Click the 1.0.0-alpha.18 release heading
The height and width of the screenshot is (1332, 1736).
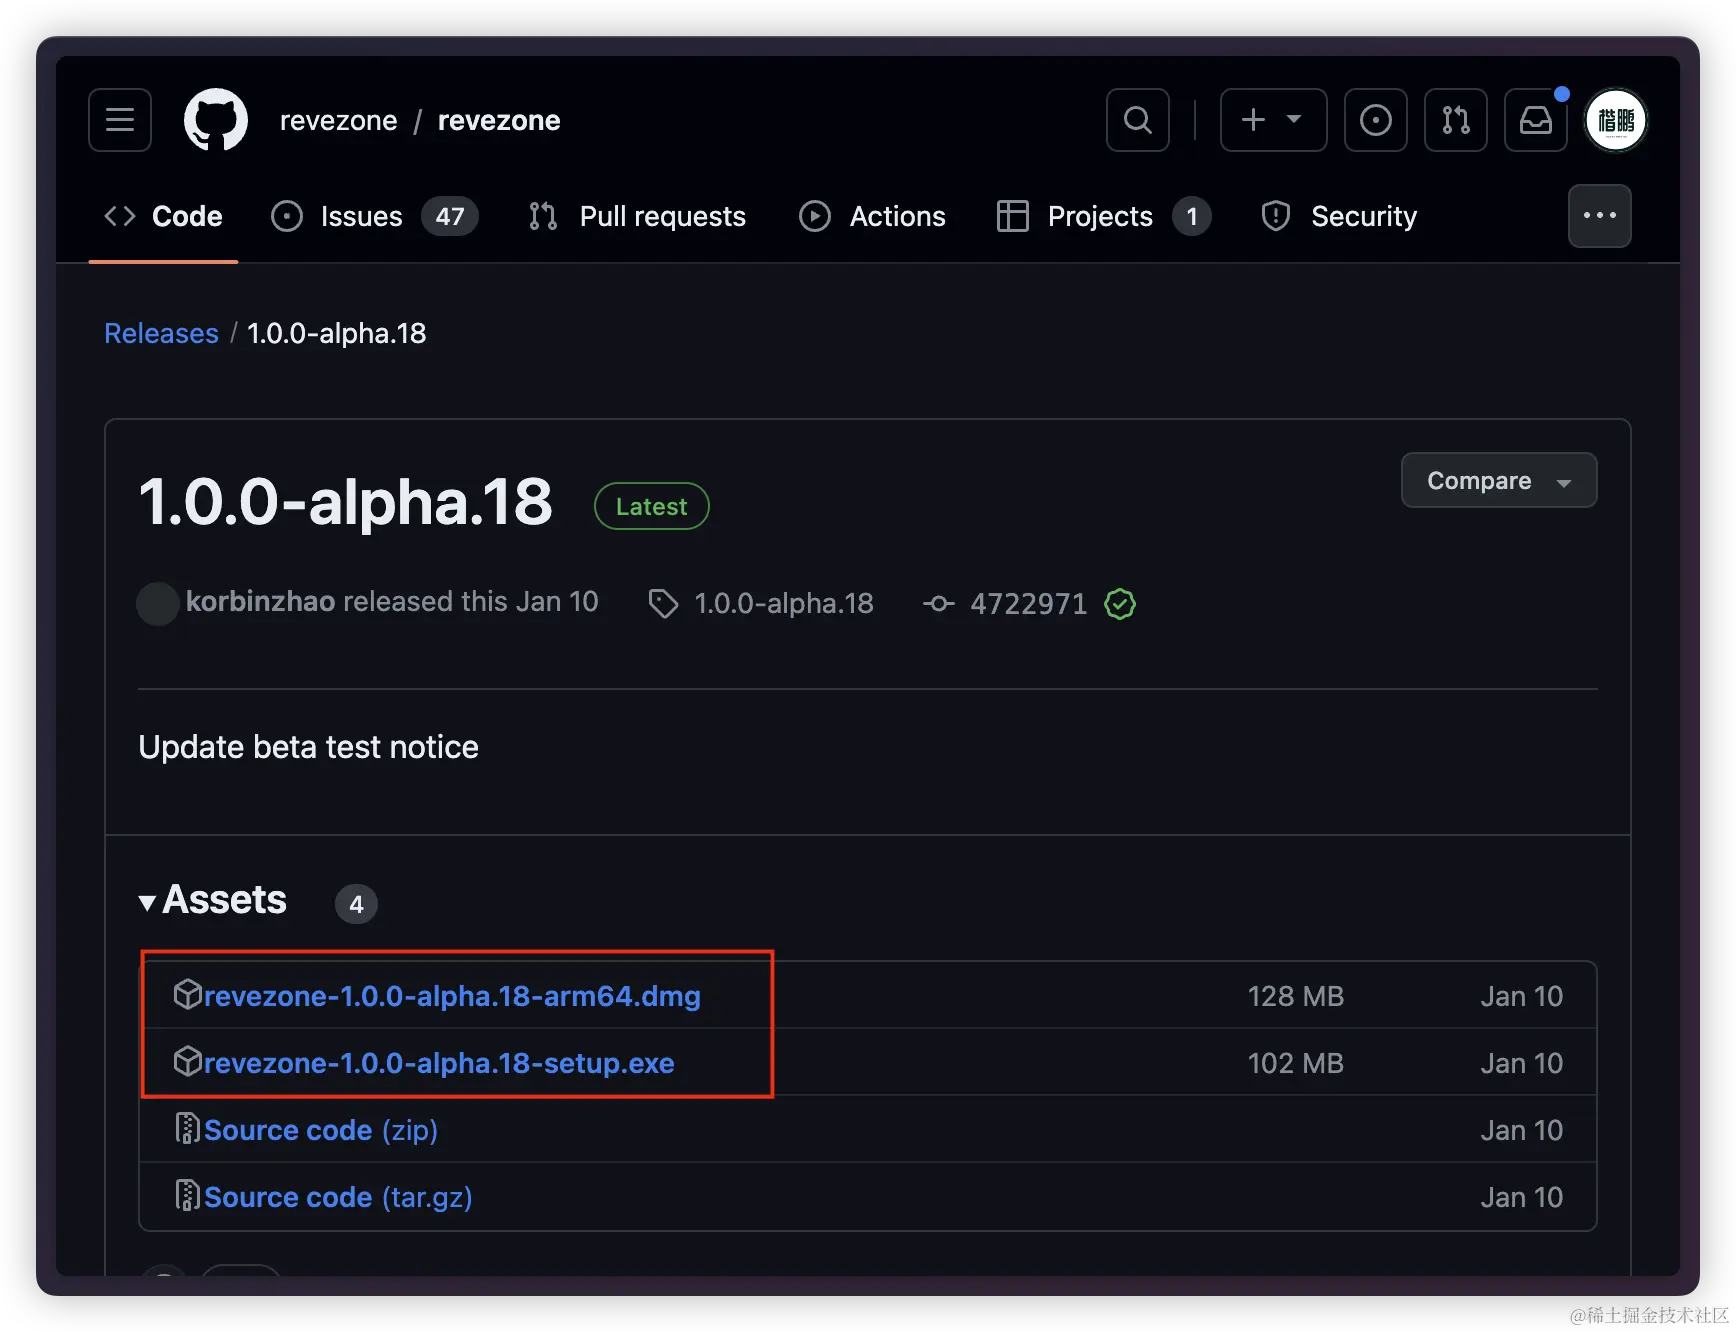pos(346,501)
